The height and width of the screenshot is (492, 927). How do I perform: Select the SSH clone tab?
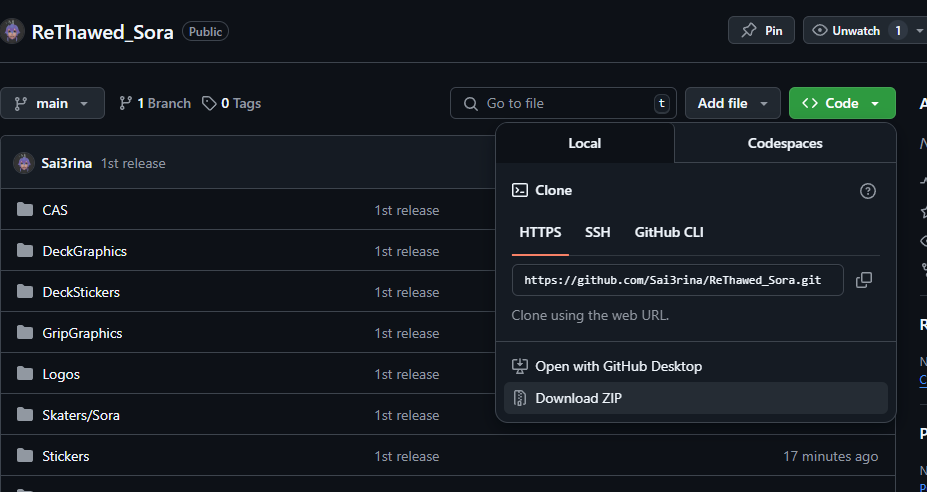pyautogui.click(x=597, y=232)
